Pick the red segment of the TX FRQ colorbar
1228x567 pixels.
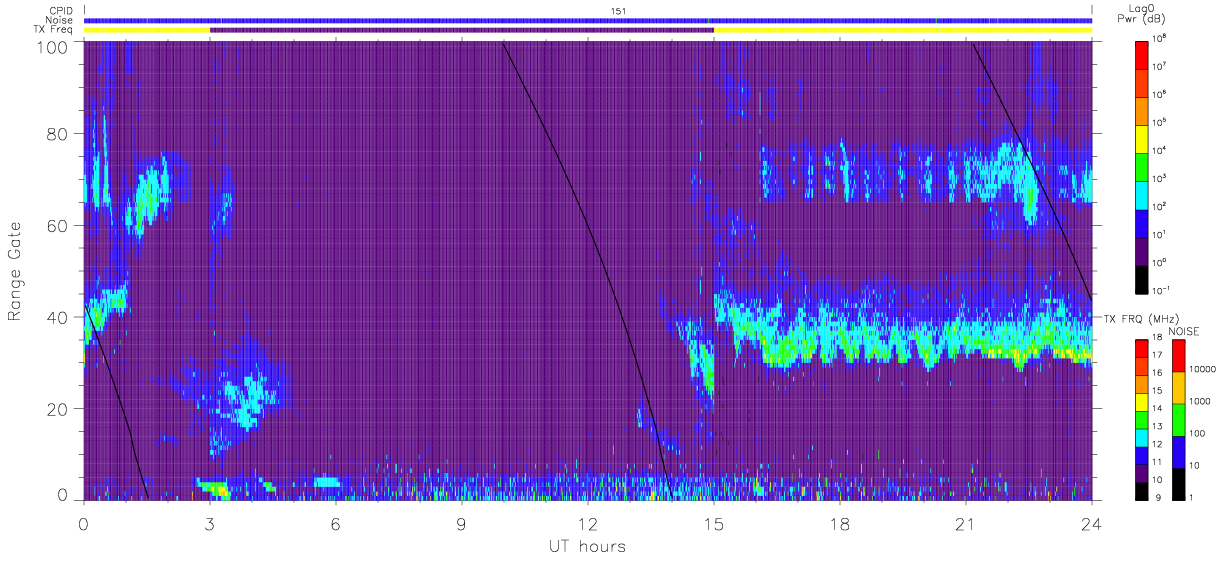tap(1142, 348)
